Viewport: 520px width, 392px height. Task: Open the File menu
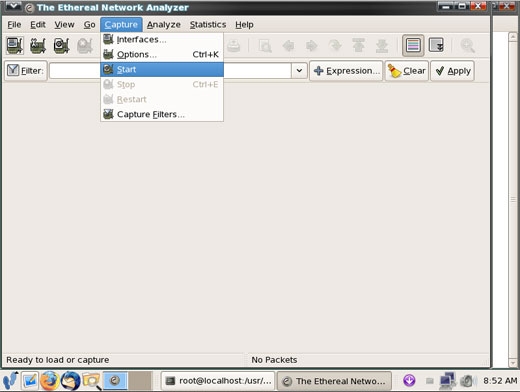coord(14,25)
